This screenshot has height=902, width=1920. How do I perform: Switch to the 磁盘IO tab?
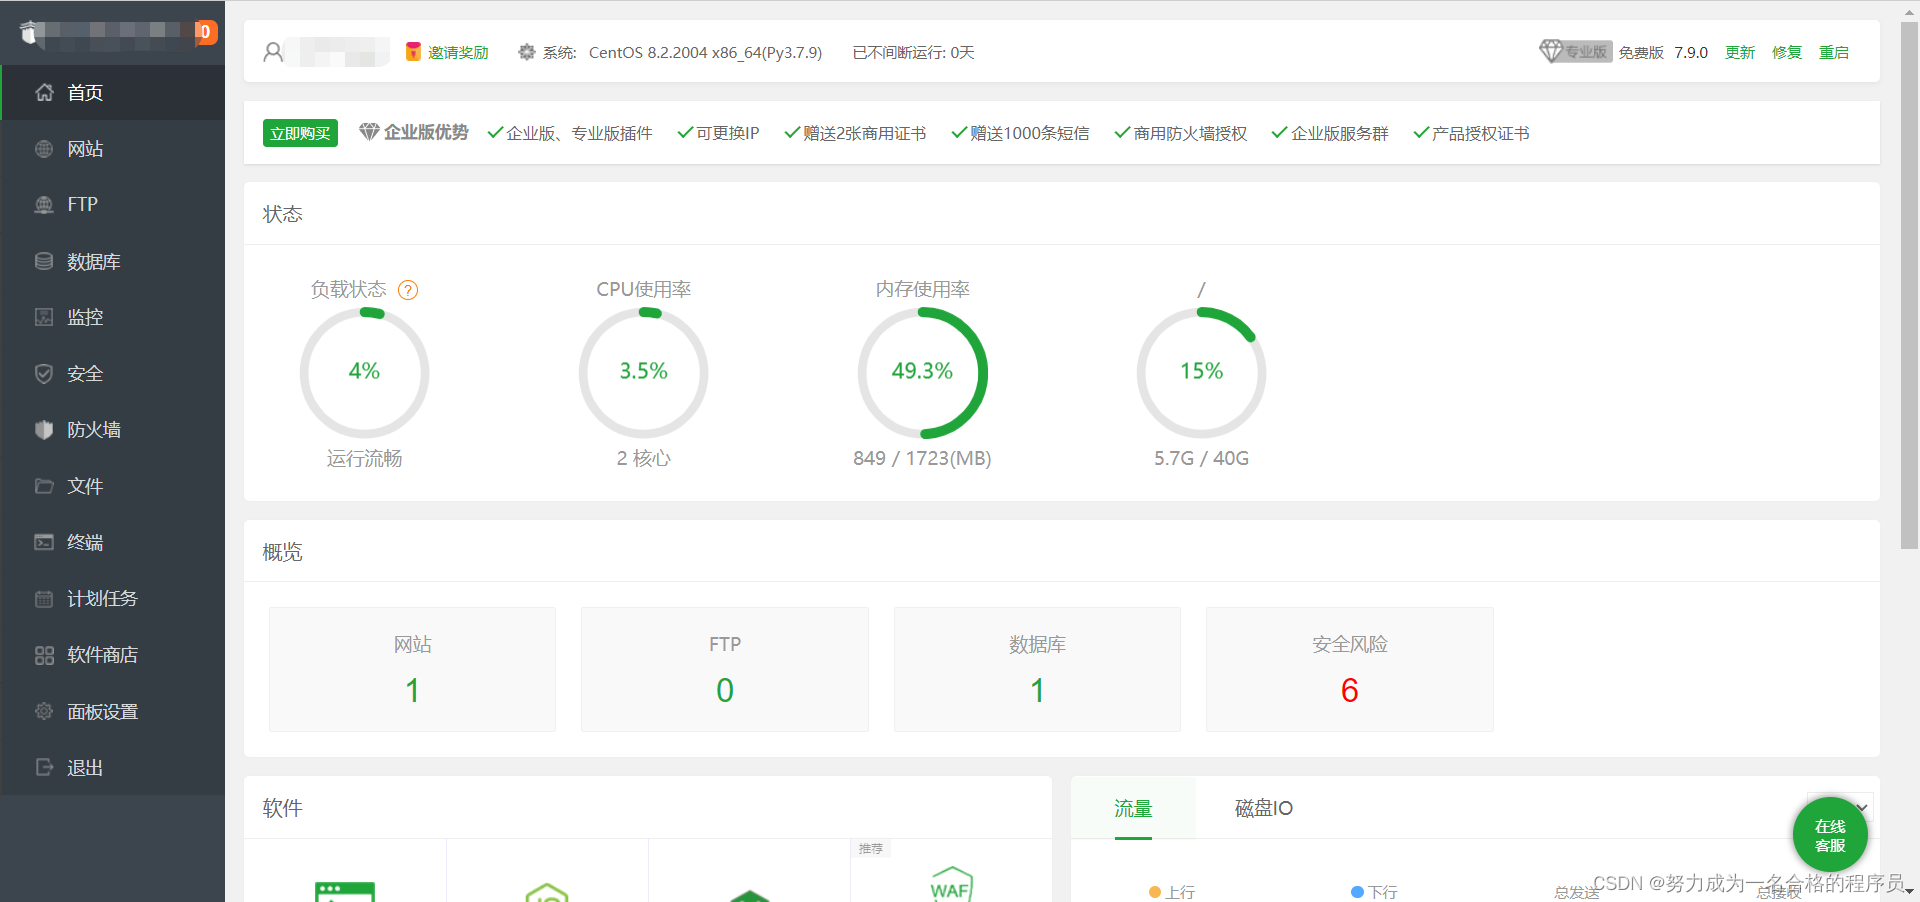(1264, 808)
